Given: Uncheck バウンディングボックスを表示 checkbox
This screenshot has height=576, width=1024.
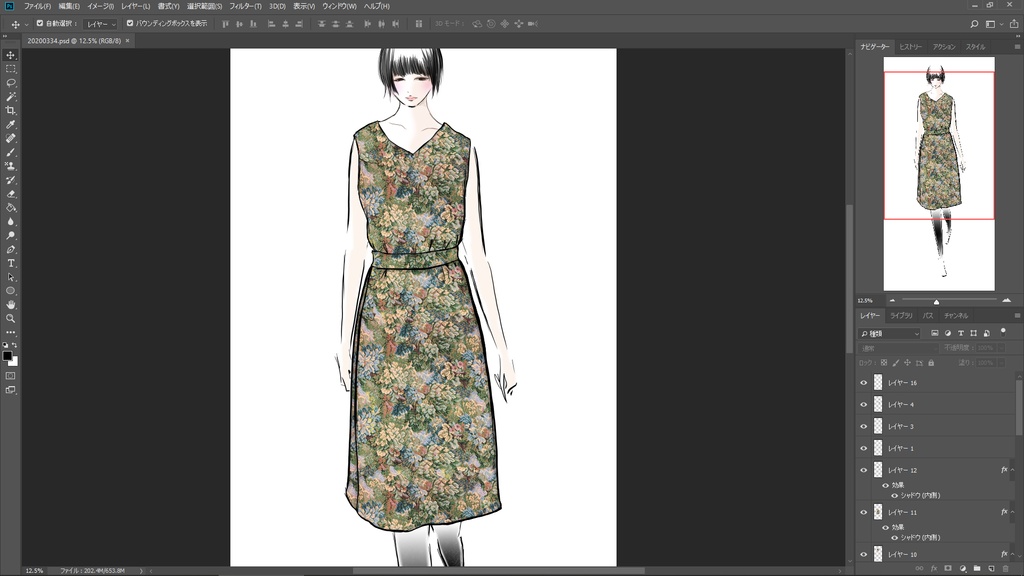Looking at the screenshot, I should point(130,23).
